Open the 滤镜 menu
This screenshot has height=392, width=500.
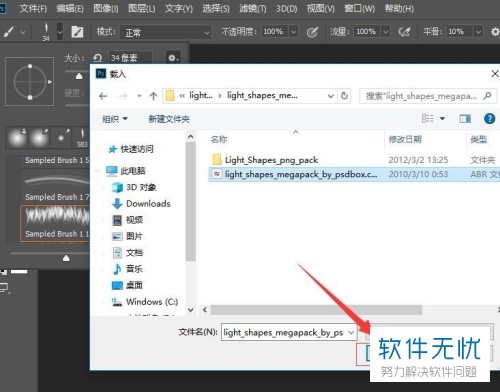click(x=253, y=8)
